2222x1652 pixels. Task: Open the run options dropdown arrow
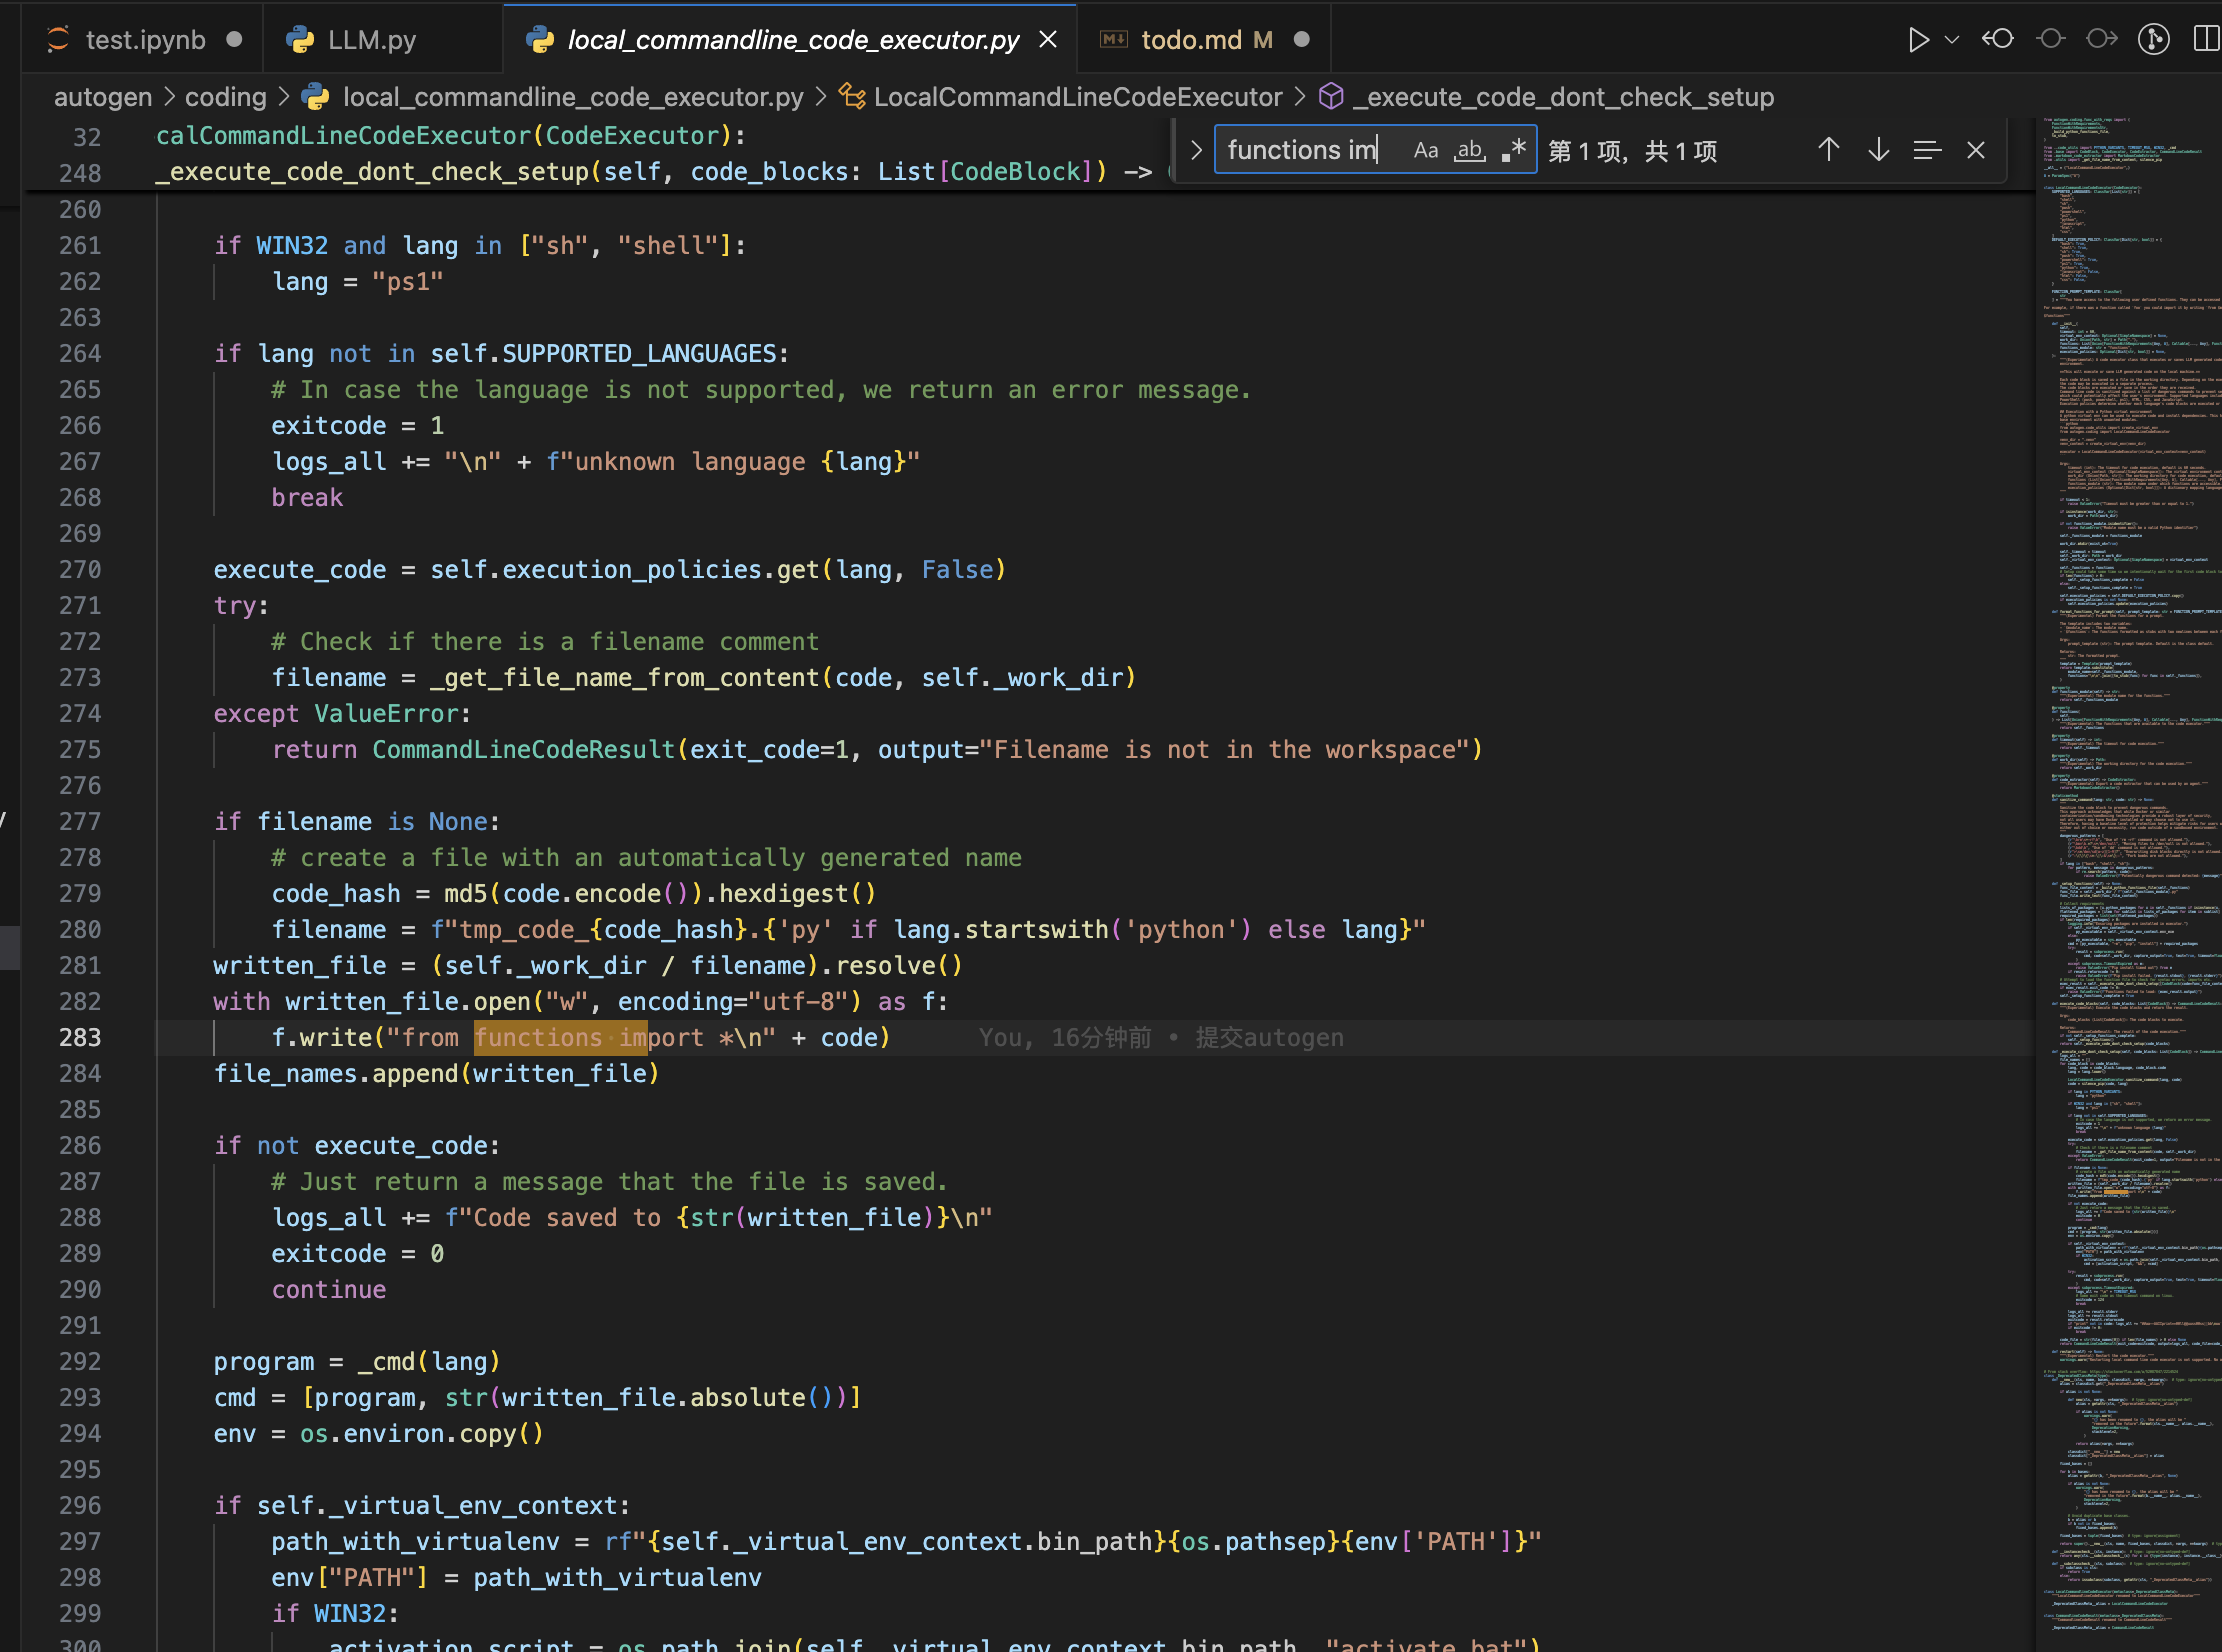tap(1951, 40)
